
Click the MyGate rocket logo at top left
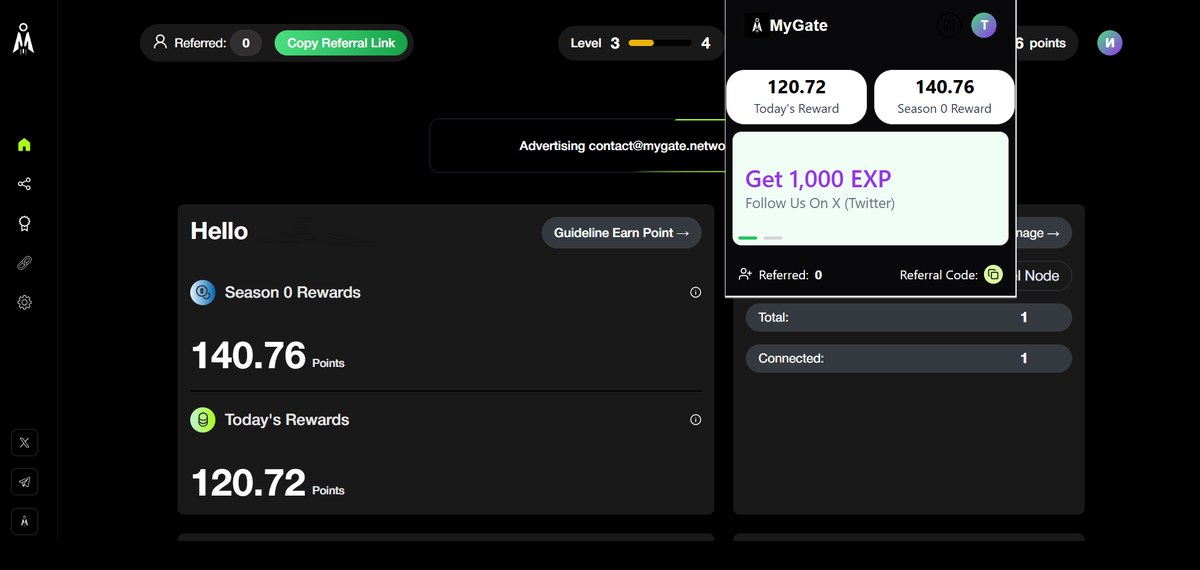pyautogui.click(x=24, y=39)
